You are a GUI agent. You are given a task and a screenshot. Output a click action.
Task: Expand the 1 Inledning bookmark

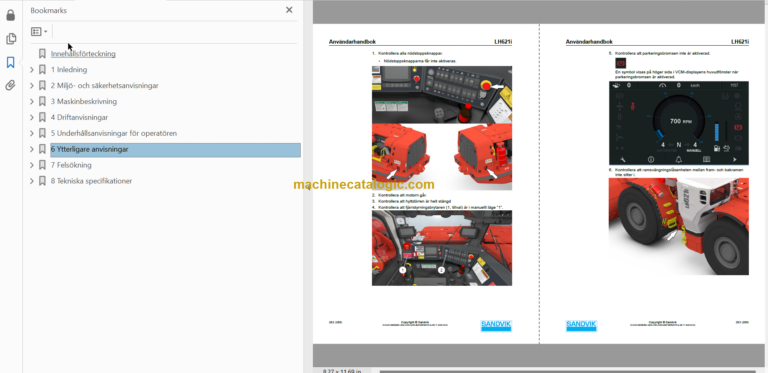32,70
